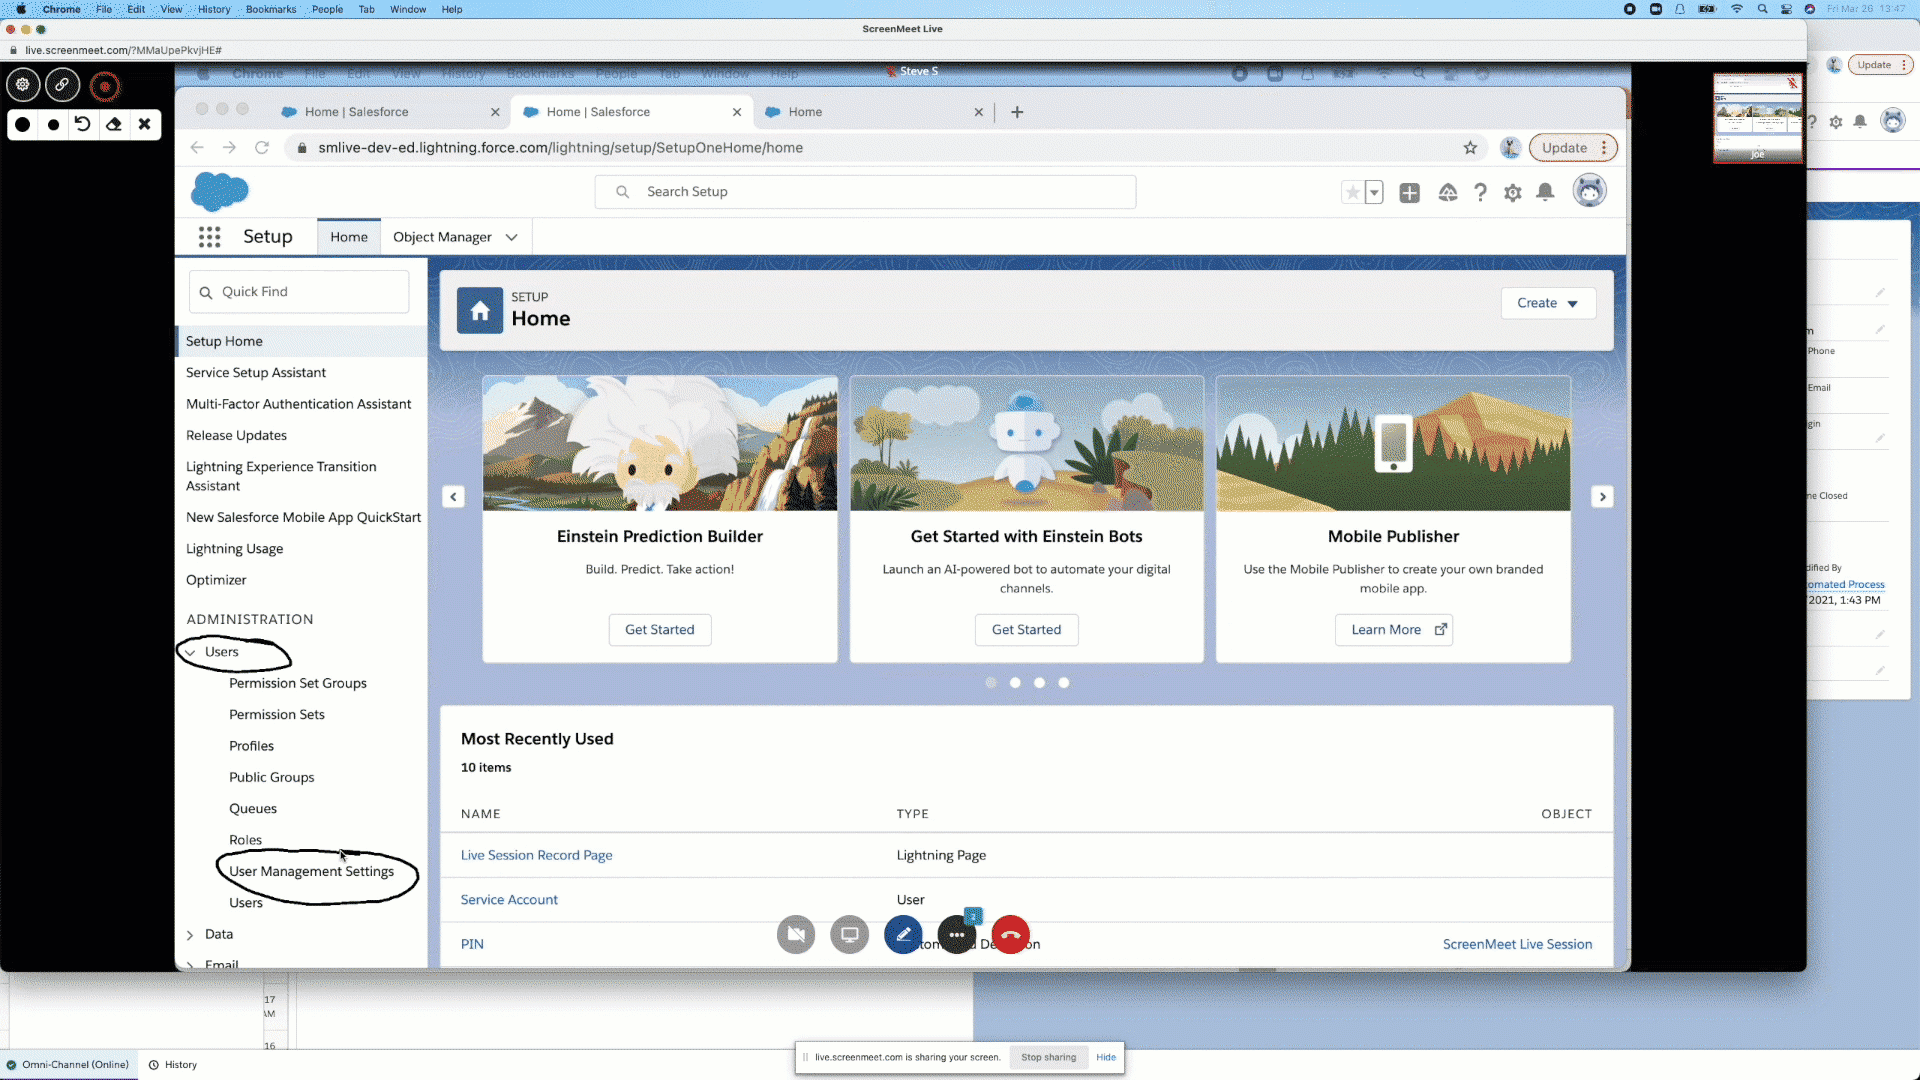
Task: Switch to the Object Manager tab
Action: coord(442,237)
